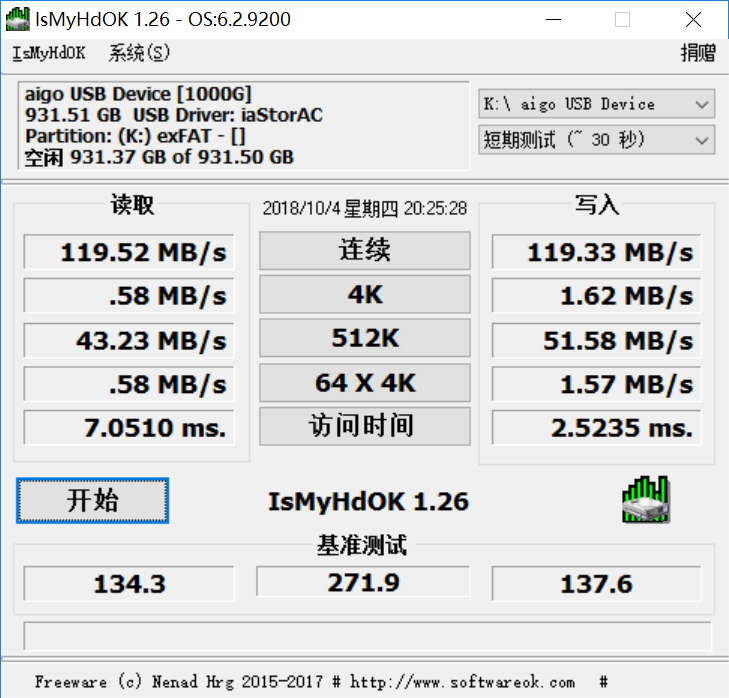Click the 7.0510 ms read access time field
Viewport: 729px width, 698px height.
tap(129, 428)
